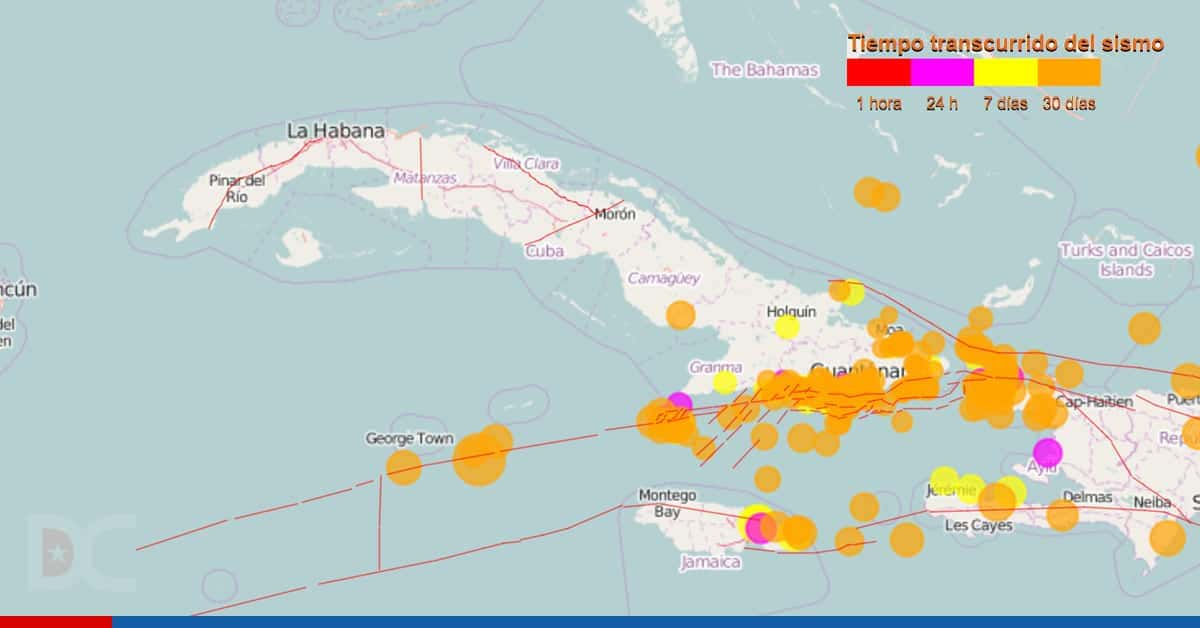1200x628 pixels.
Task: Click Turks and Caicos Islands label
Action: tap(1126, 260)
